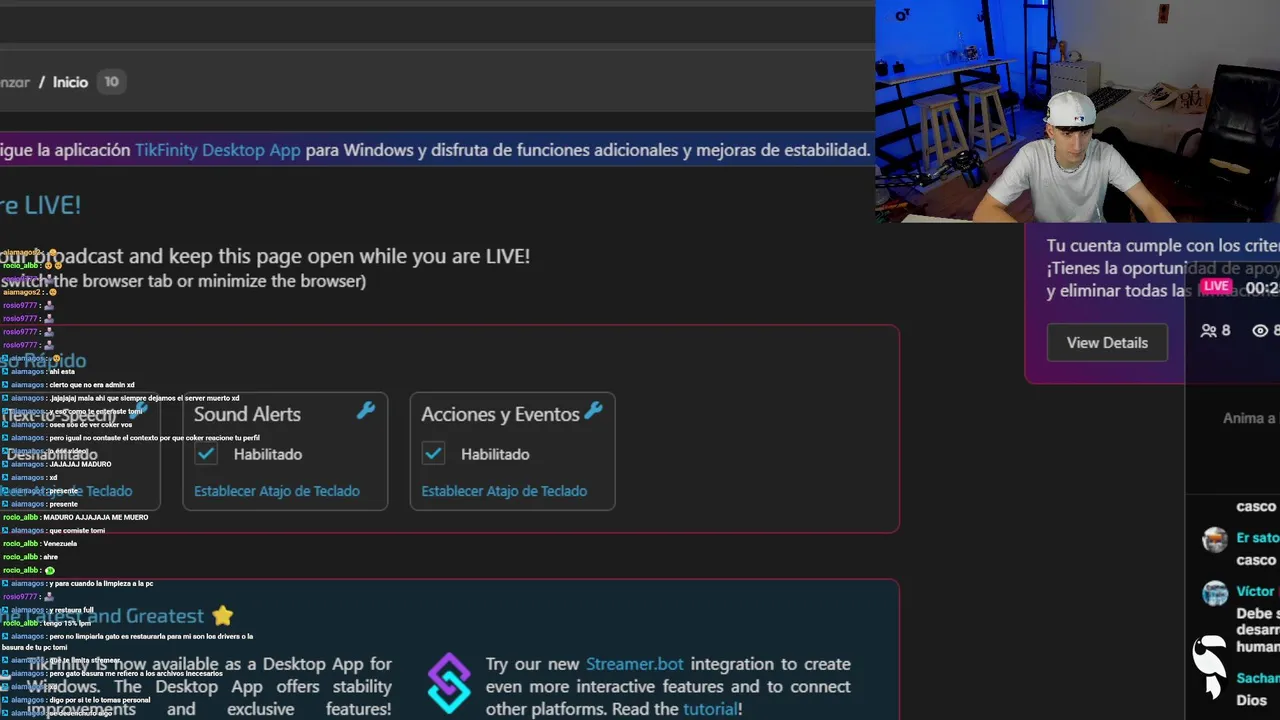Click the Acciones y Eventos card title
Screen dimensions: 1280x720
[x=500, y=414]
